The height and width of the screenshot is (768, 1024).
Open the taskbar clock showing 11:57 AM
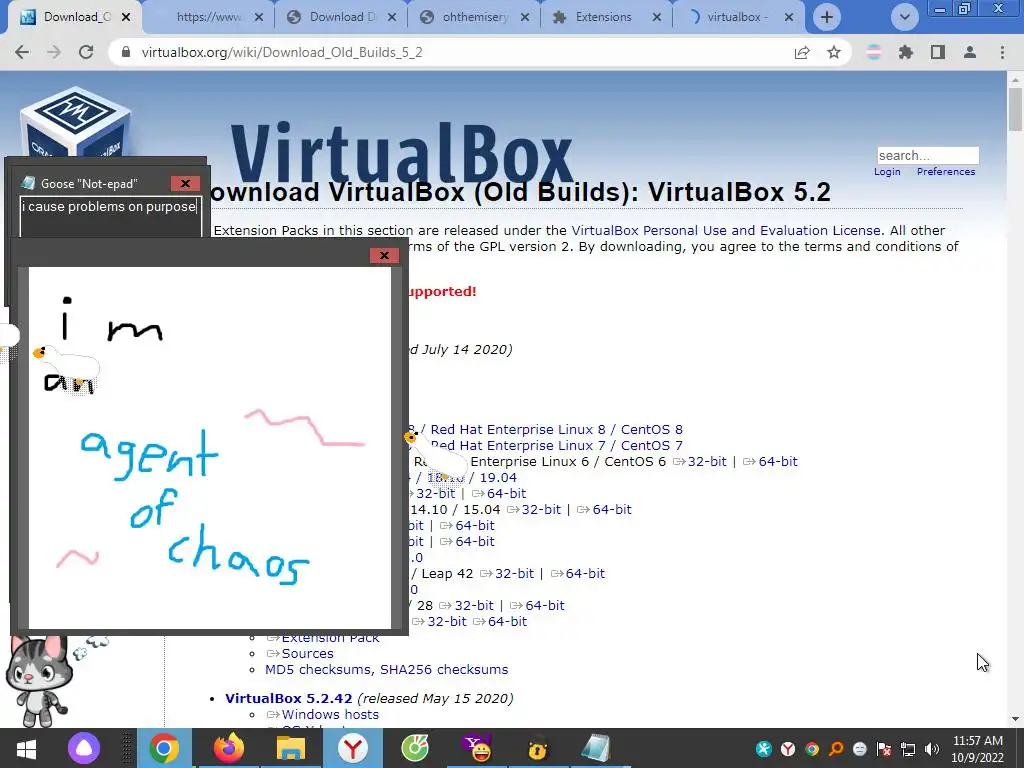pyautogui.click(x=978, y=749)
